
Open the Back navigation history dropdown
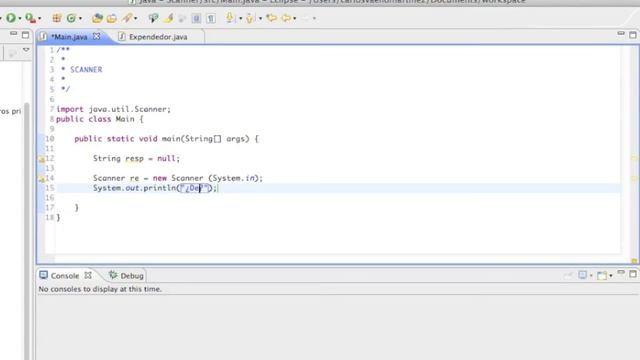(294, 18)
